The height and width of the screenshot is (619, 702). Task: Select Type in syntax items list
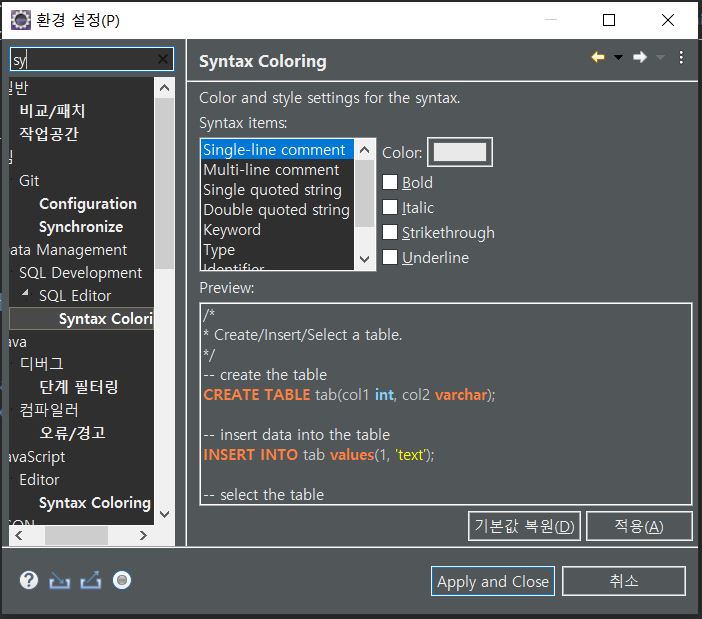click(x=219, y=249)
